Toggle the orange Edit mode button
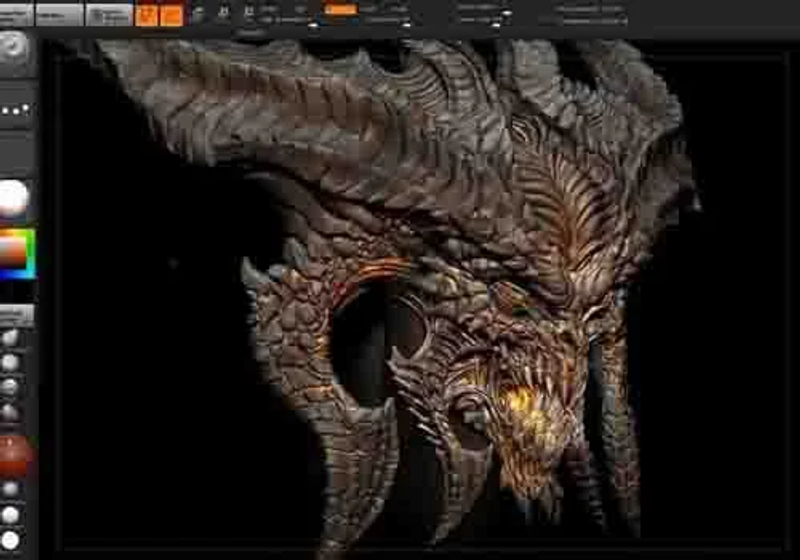The height and width of the screenshot is (560, 800). 146,15
